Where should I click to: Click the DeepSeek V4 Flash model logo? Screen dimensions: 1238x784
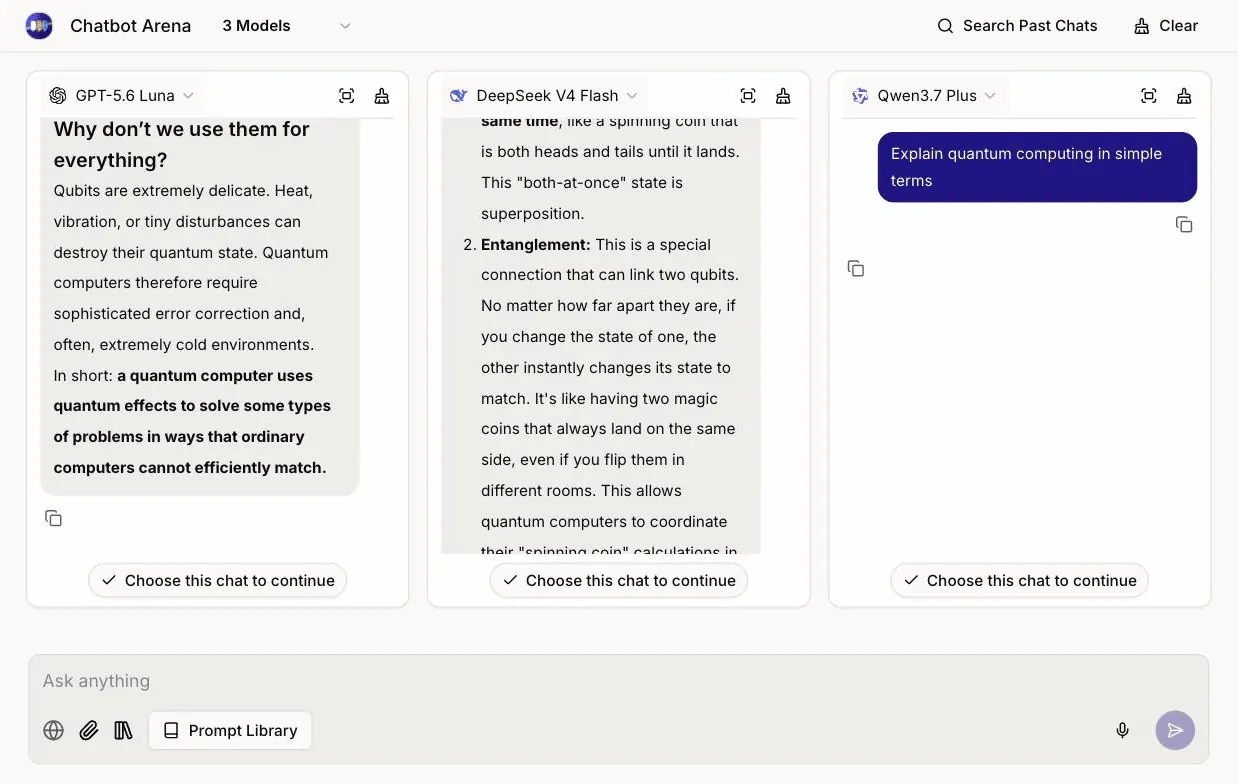[459, 96]
